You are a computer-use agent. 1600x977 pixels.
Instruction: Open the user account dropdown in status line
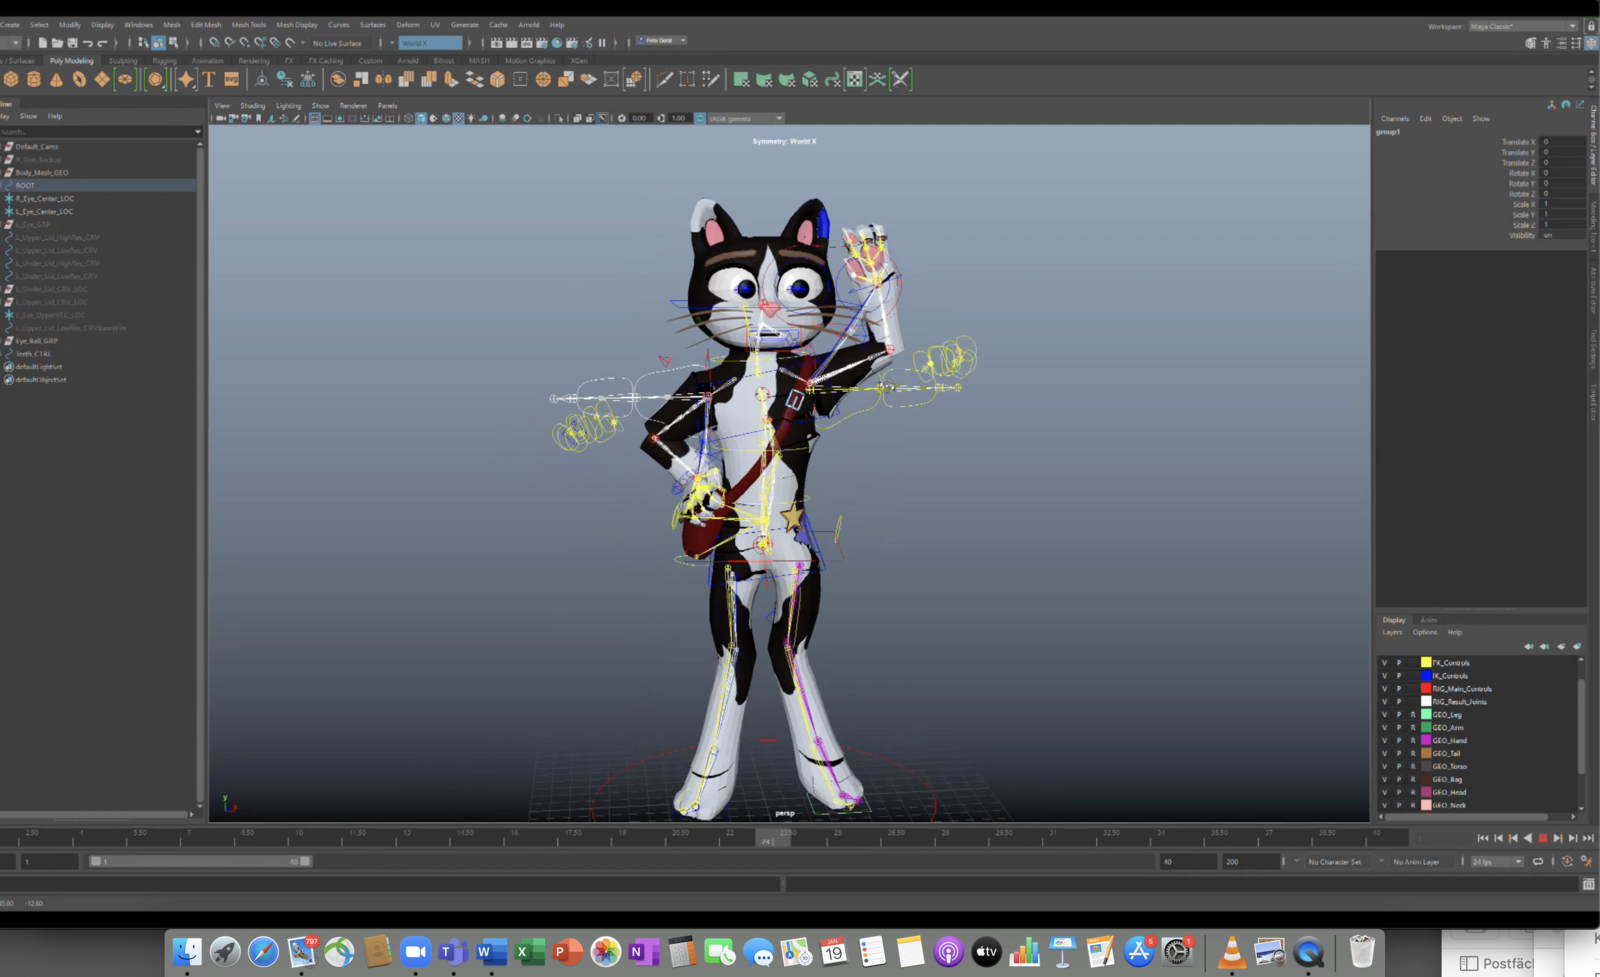tap(660, 40)
